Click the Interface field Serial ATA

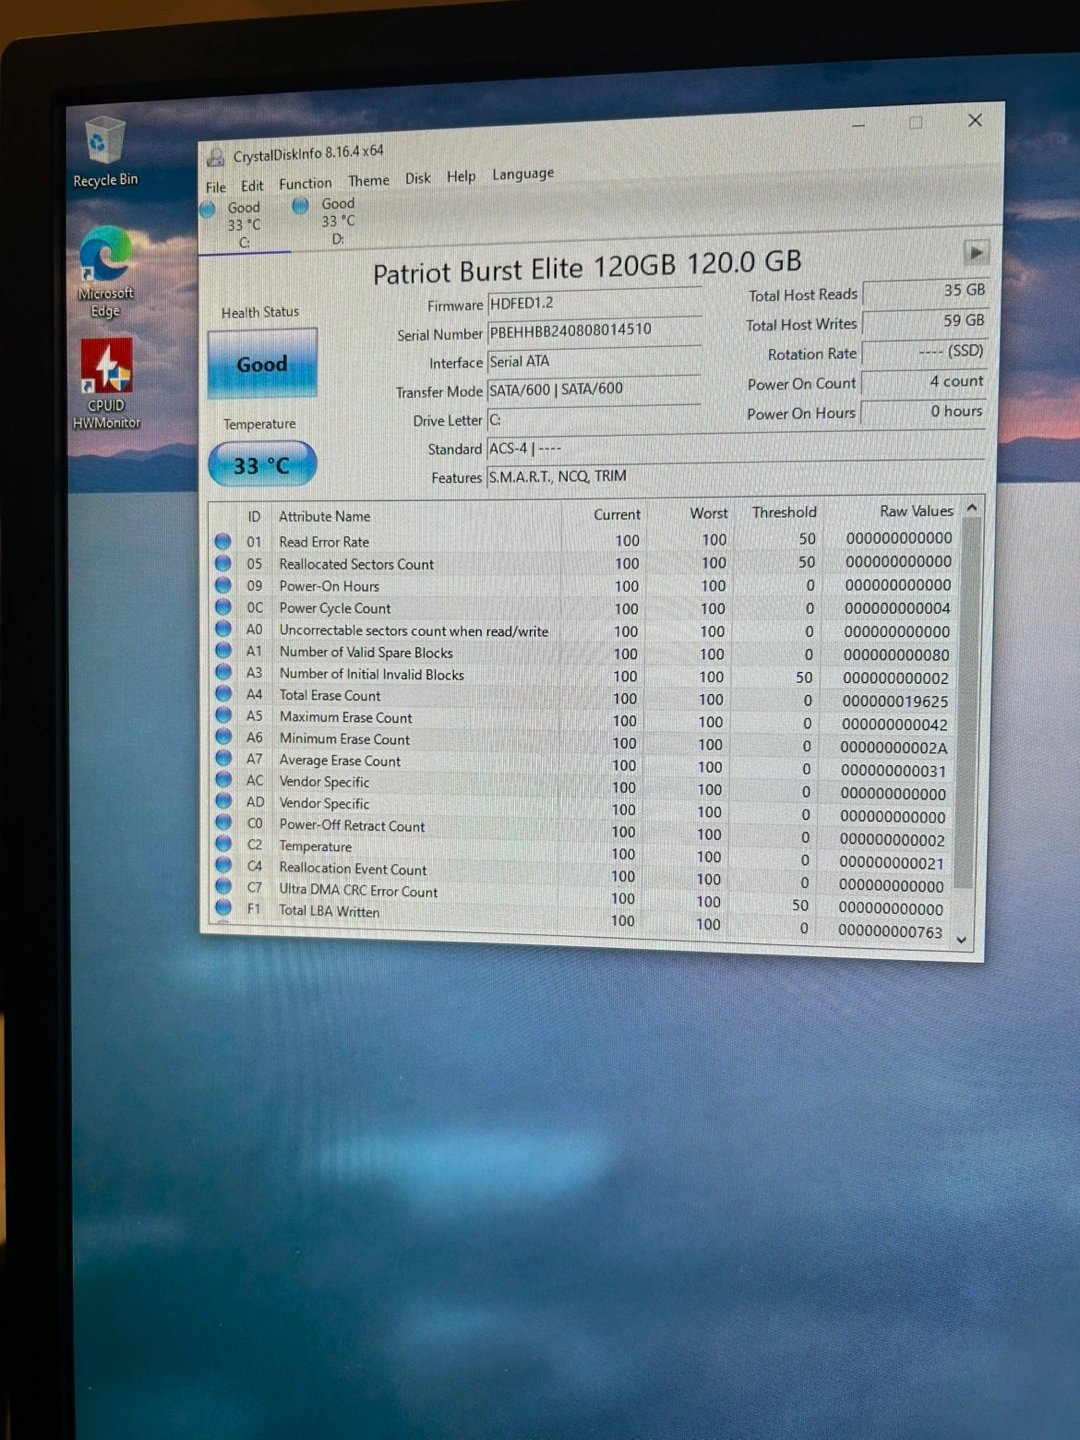[x=594, y=361]
